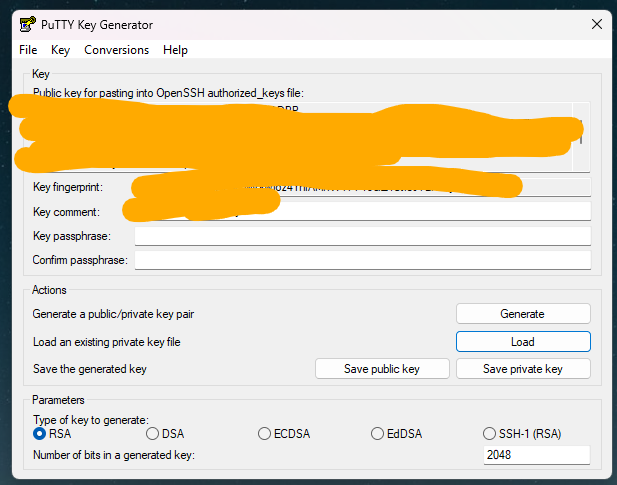Open the Conversions menu

[x=116, y=50]
